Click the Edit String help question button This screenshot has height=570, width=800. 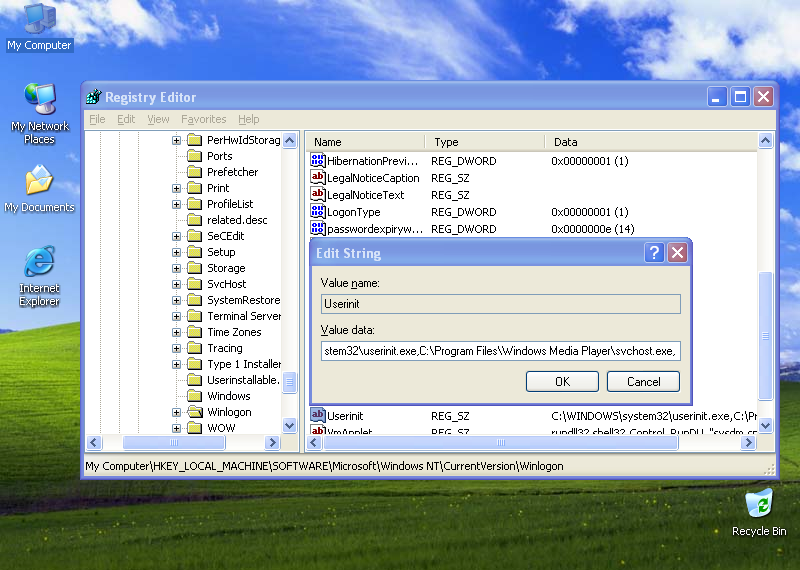pos(654,253)
